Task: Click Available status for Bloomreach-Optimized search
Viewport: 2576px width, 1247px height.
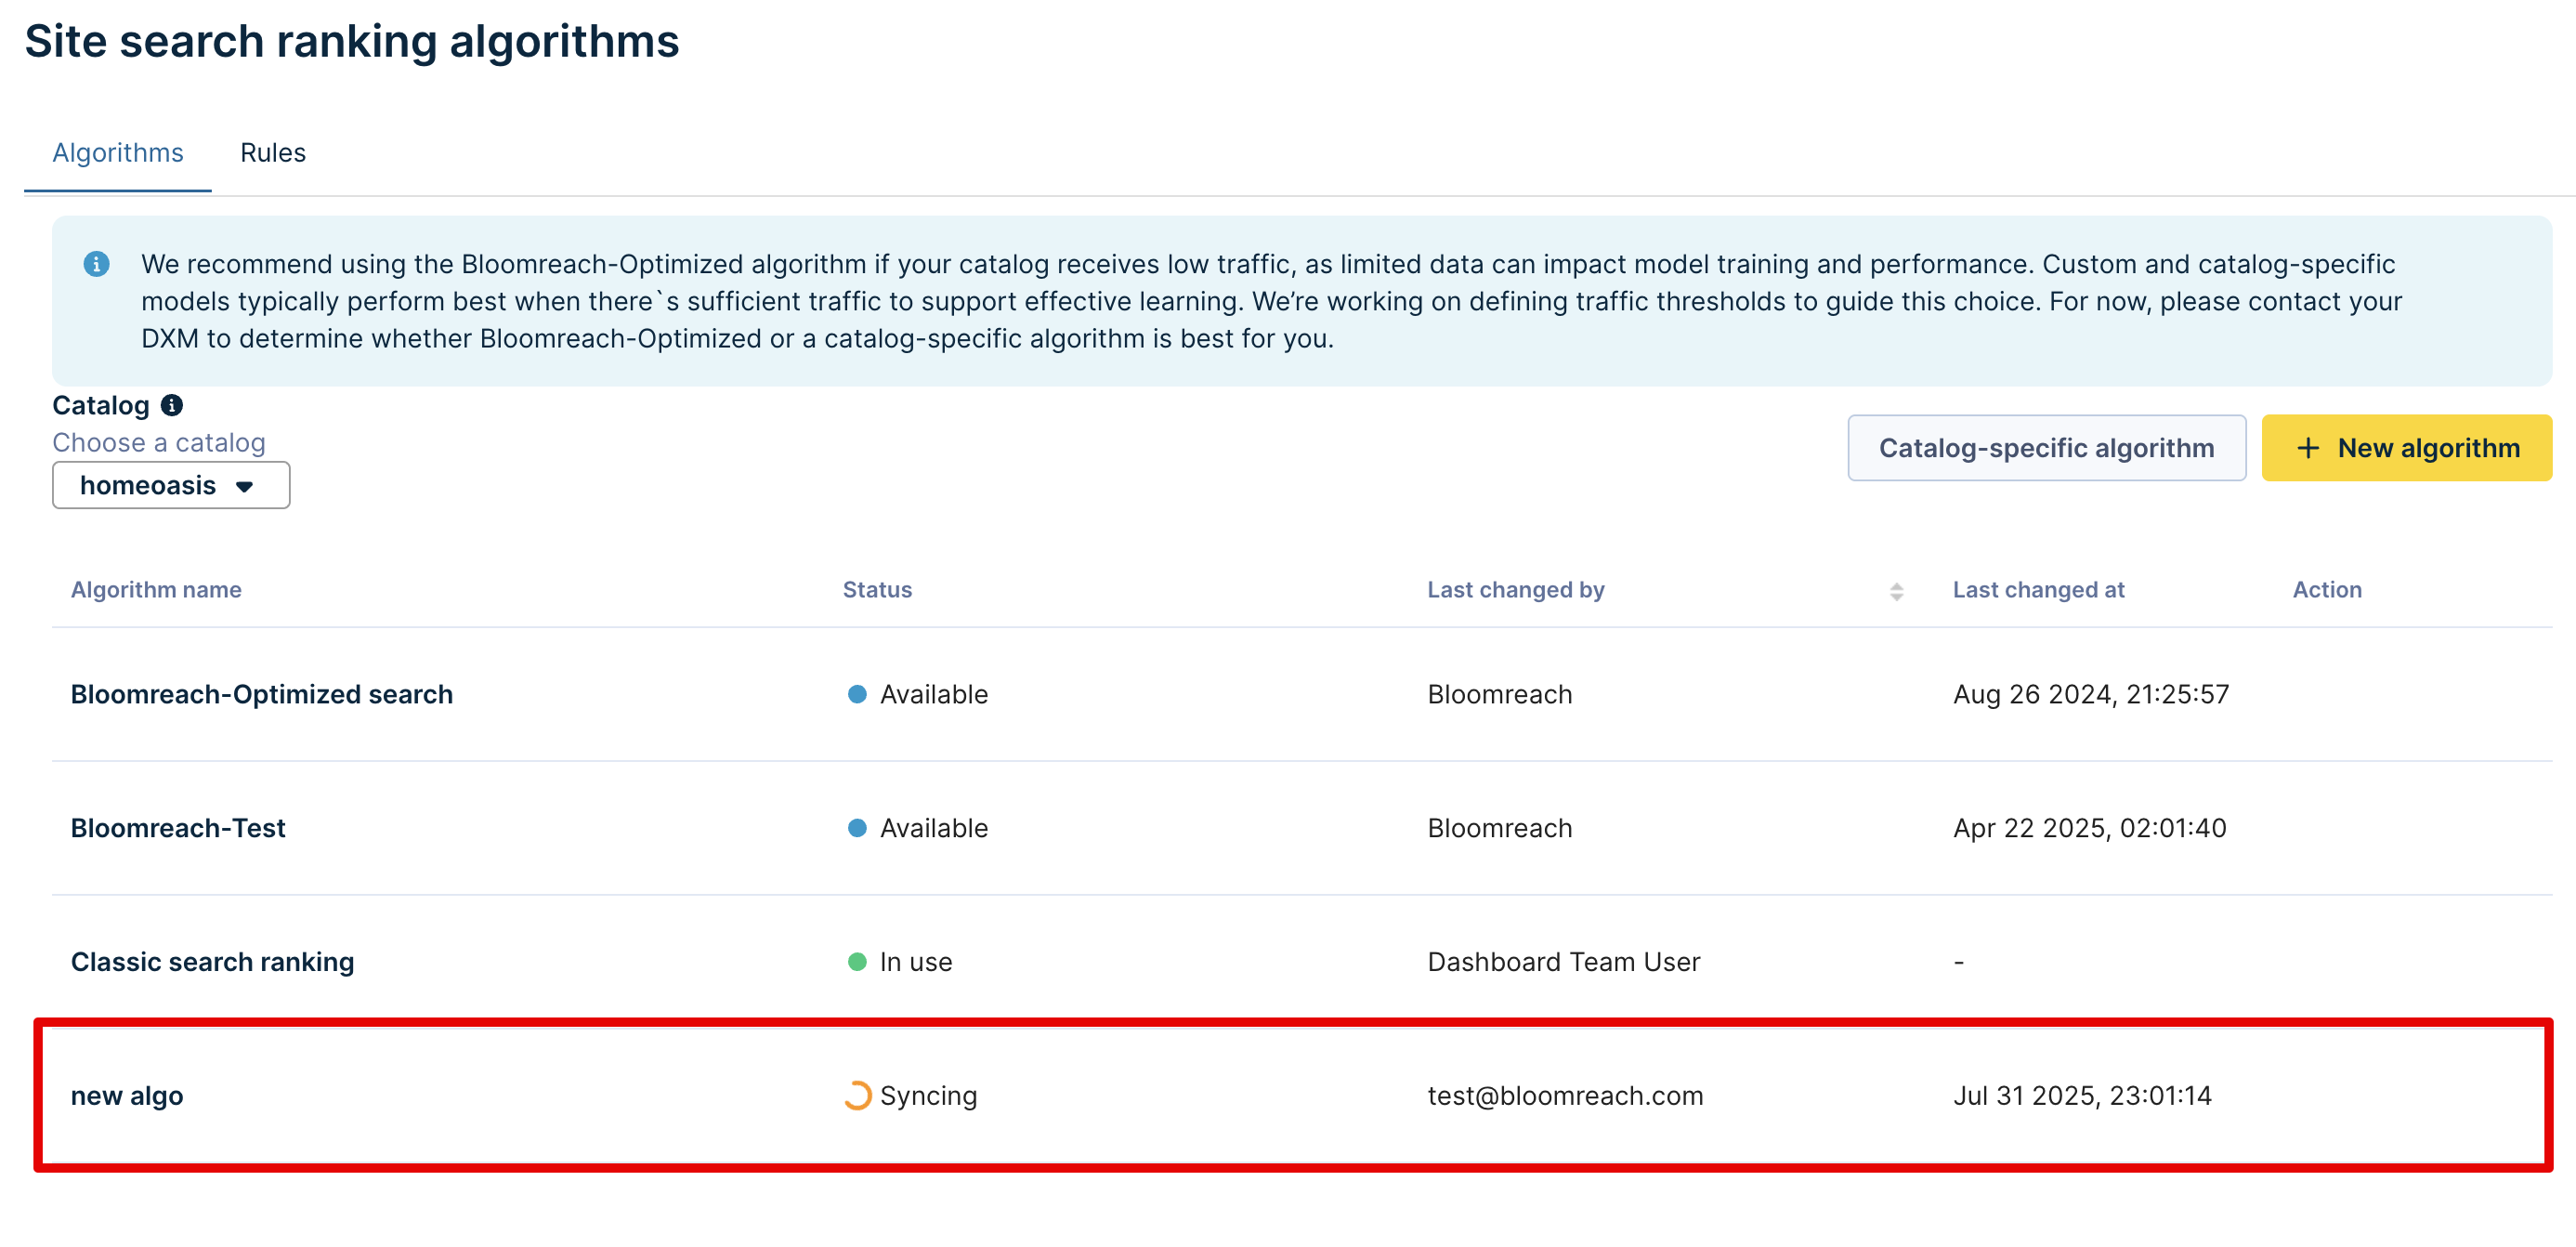Action: coord(933,694)
